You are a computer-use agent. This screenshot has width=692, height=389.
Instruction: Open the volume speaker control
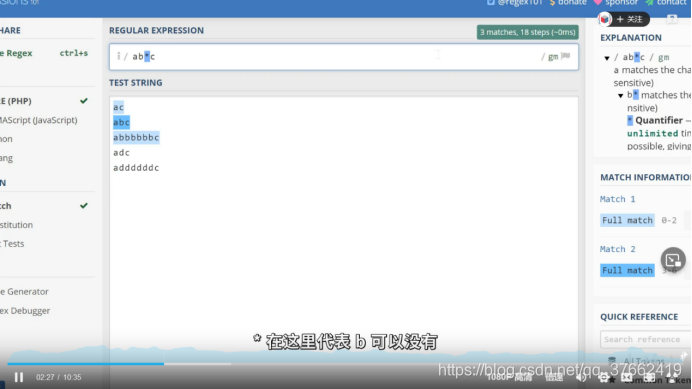581,377
